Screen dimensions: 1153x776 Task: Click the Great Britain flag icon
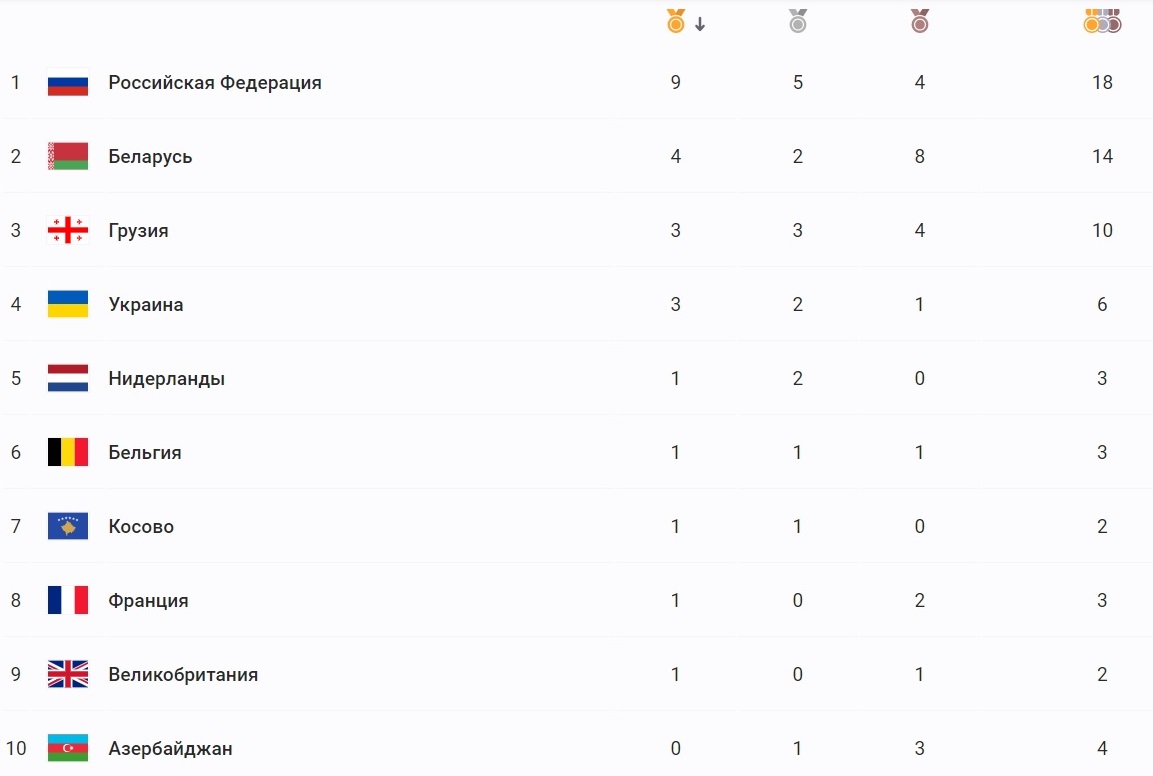(x=68, y=675)
